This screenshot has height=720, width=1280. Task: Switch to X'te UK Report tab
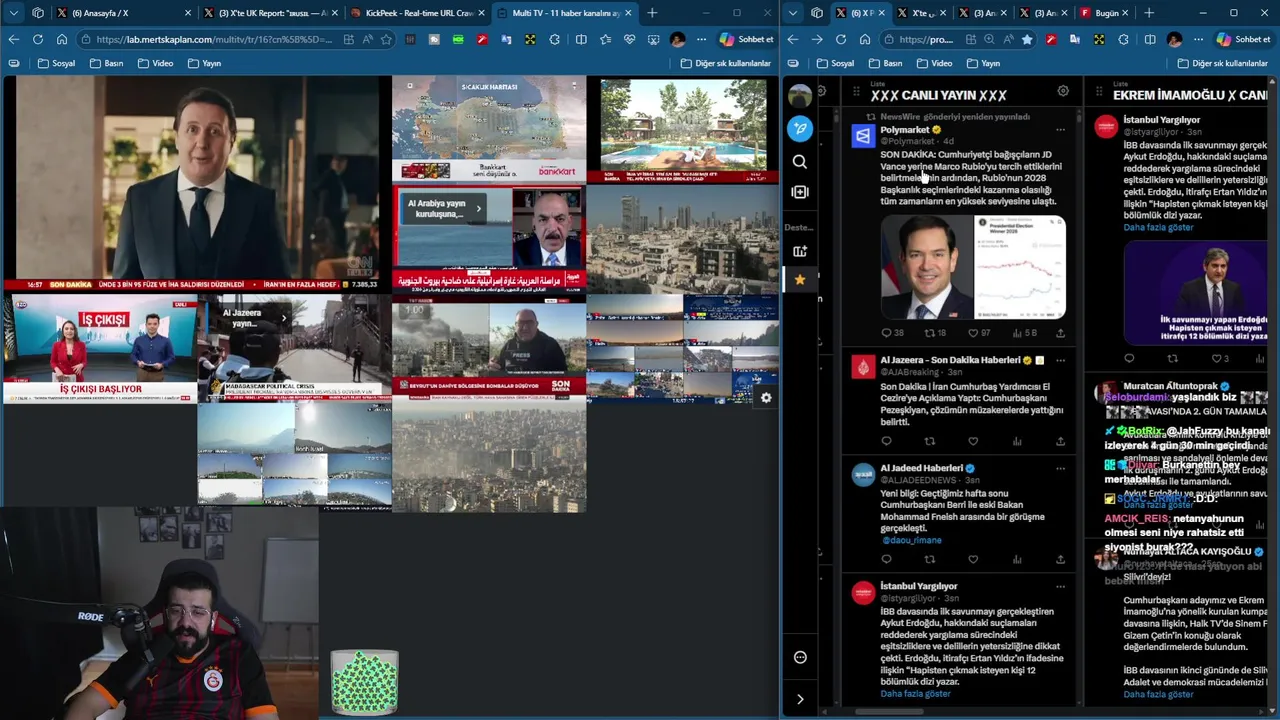pyautogui.click(x=270, y=13)
